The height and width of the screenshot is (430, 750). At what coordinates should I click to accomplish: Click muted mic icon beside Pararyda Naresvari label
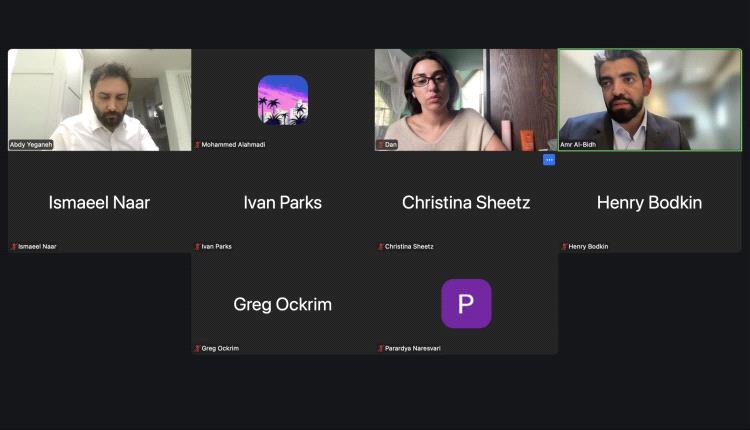tap(381, 348)
